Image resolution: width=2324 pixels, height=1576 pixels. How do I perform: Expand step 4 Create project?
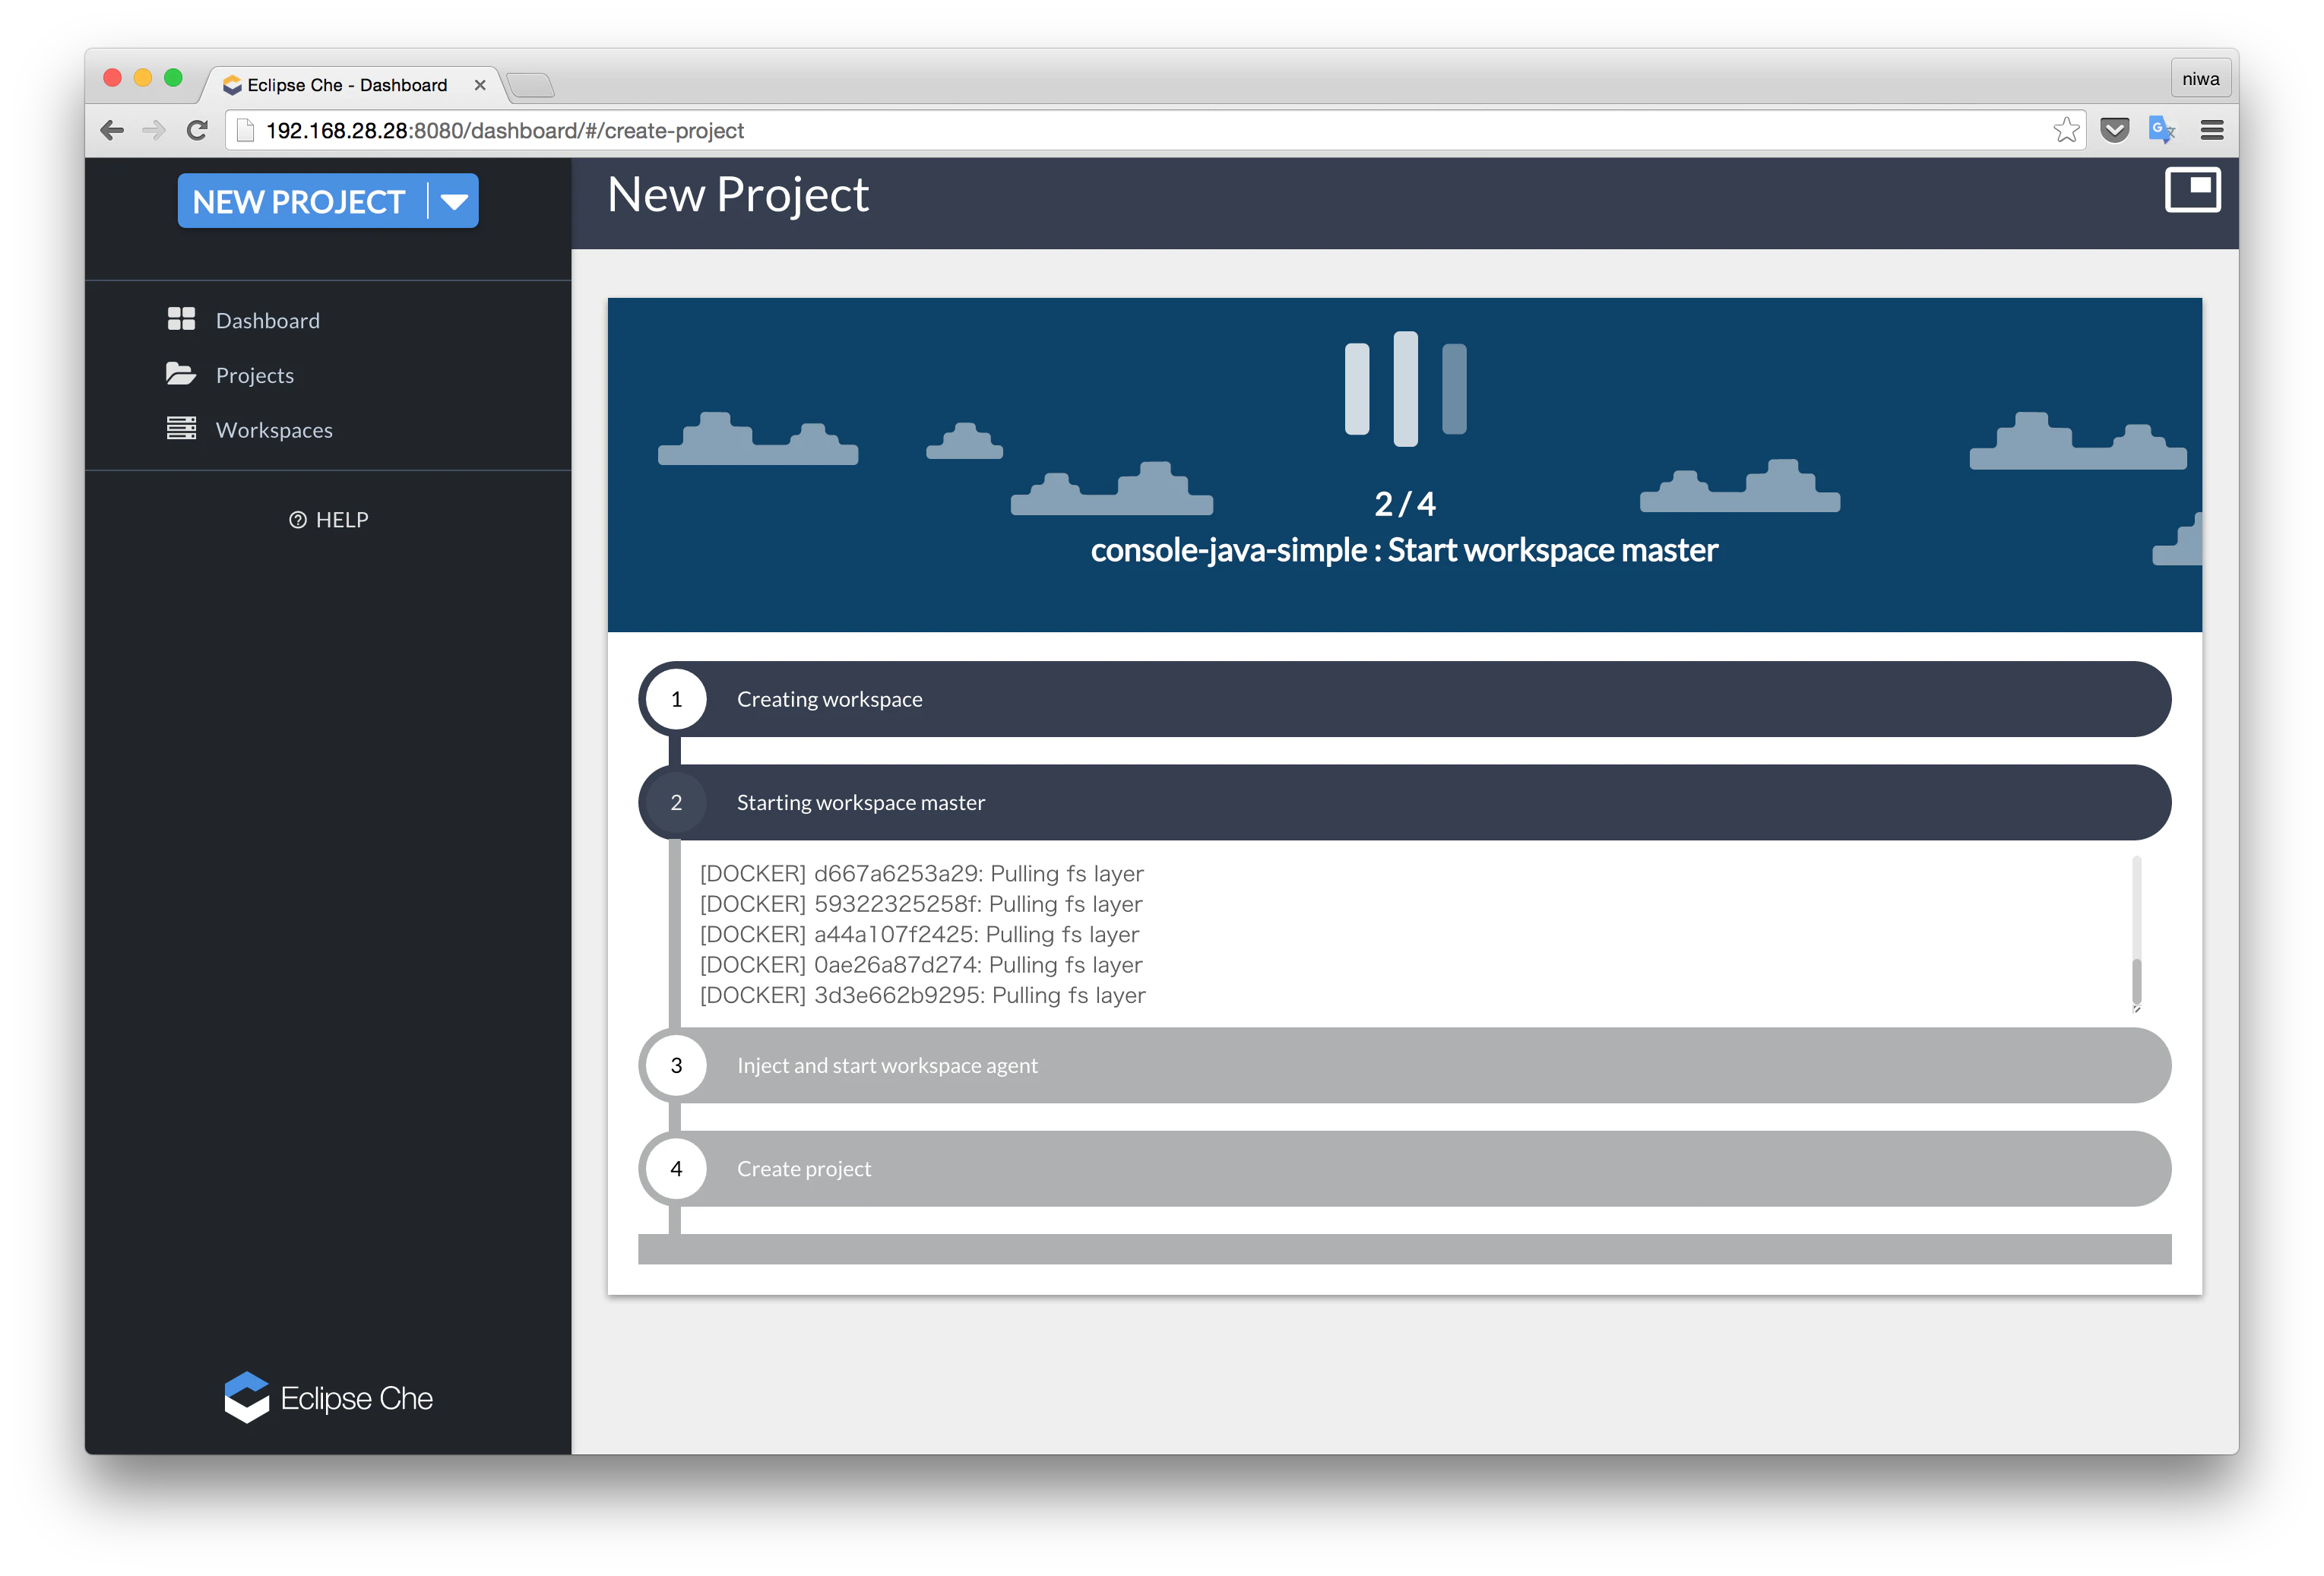coord(1405,1168)
